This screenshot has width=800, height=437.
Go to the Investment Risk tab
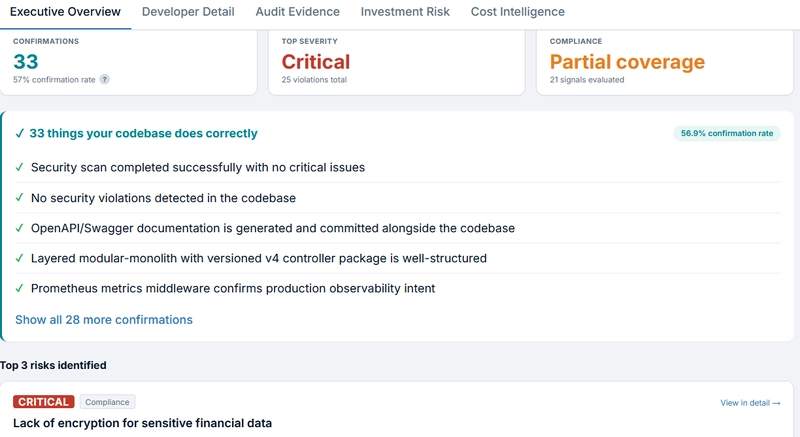click(x=405, y=12)
